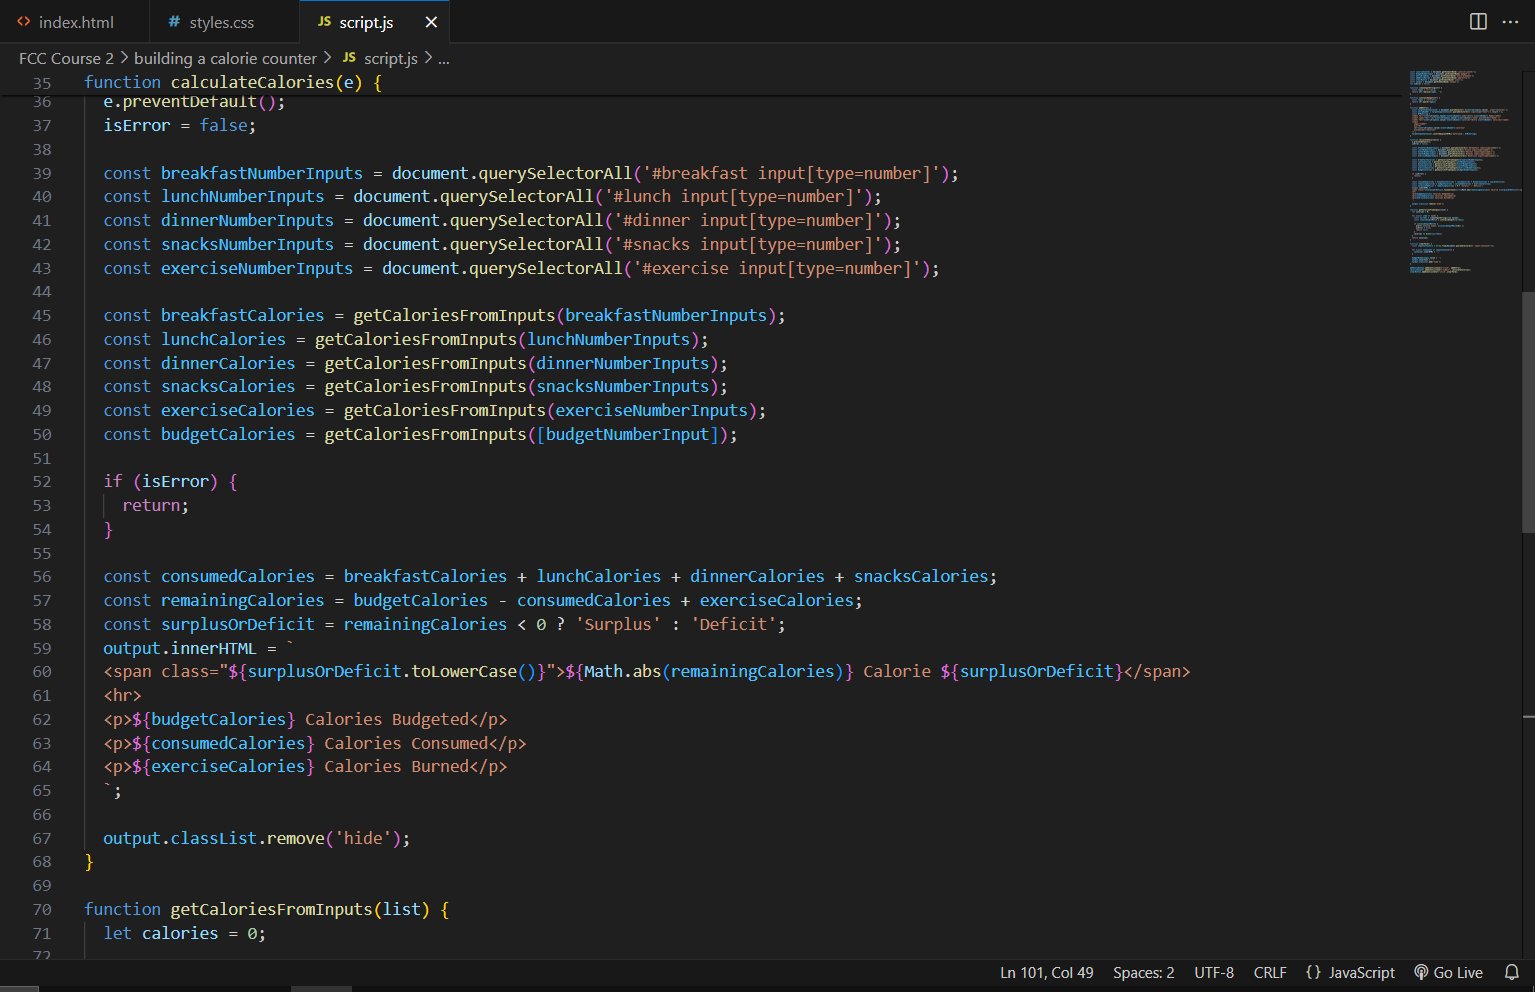Change the JavaScript language mode
The image size is (1535, 992).
[1350, 972]
